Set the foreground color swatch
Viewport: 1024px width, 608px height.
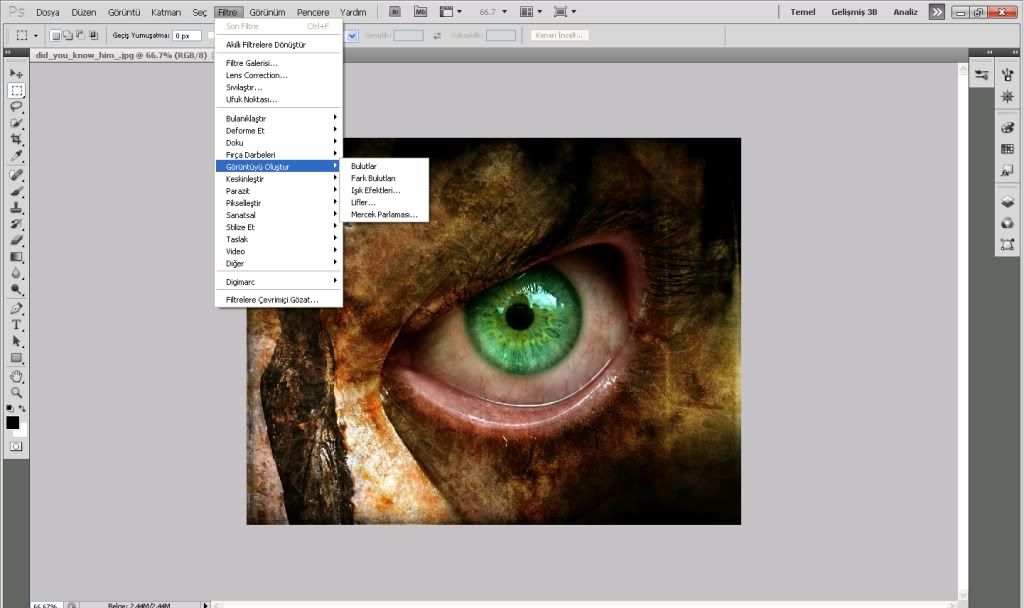click(12, 423)
